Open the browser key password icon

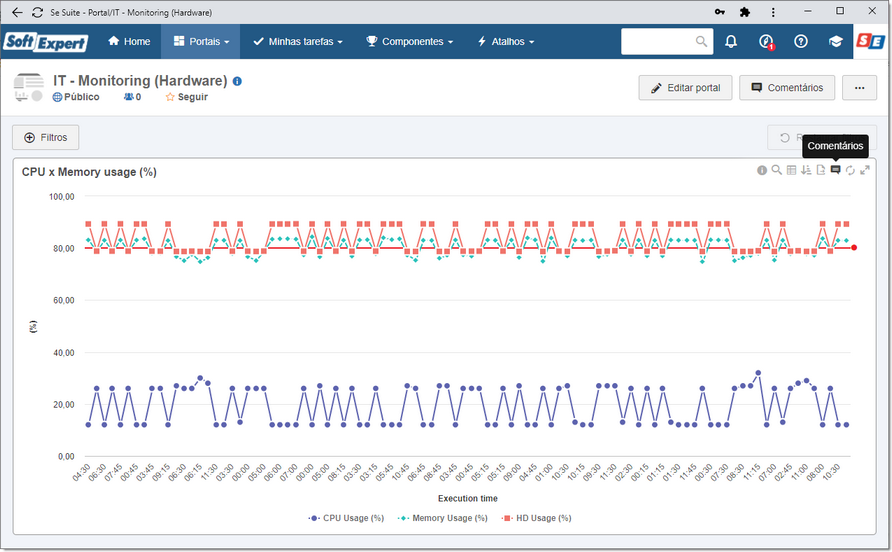pyautogui.click(x=720, y=11)
